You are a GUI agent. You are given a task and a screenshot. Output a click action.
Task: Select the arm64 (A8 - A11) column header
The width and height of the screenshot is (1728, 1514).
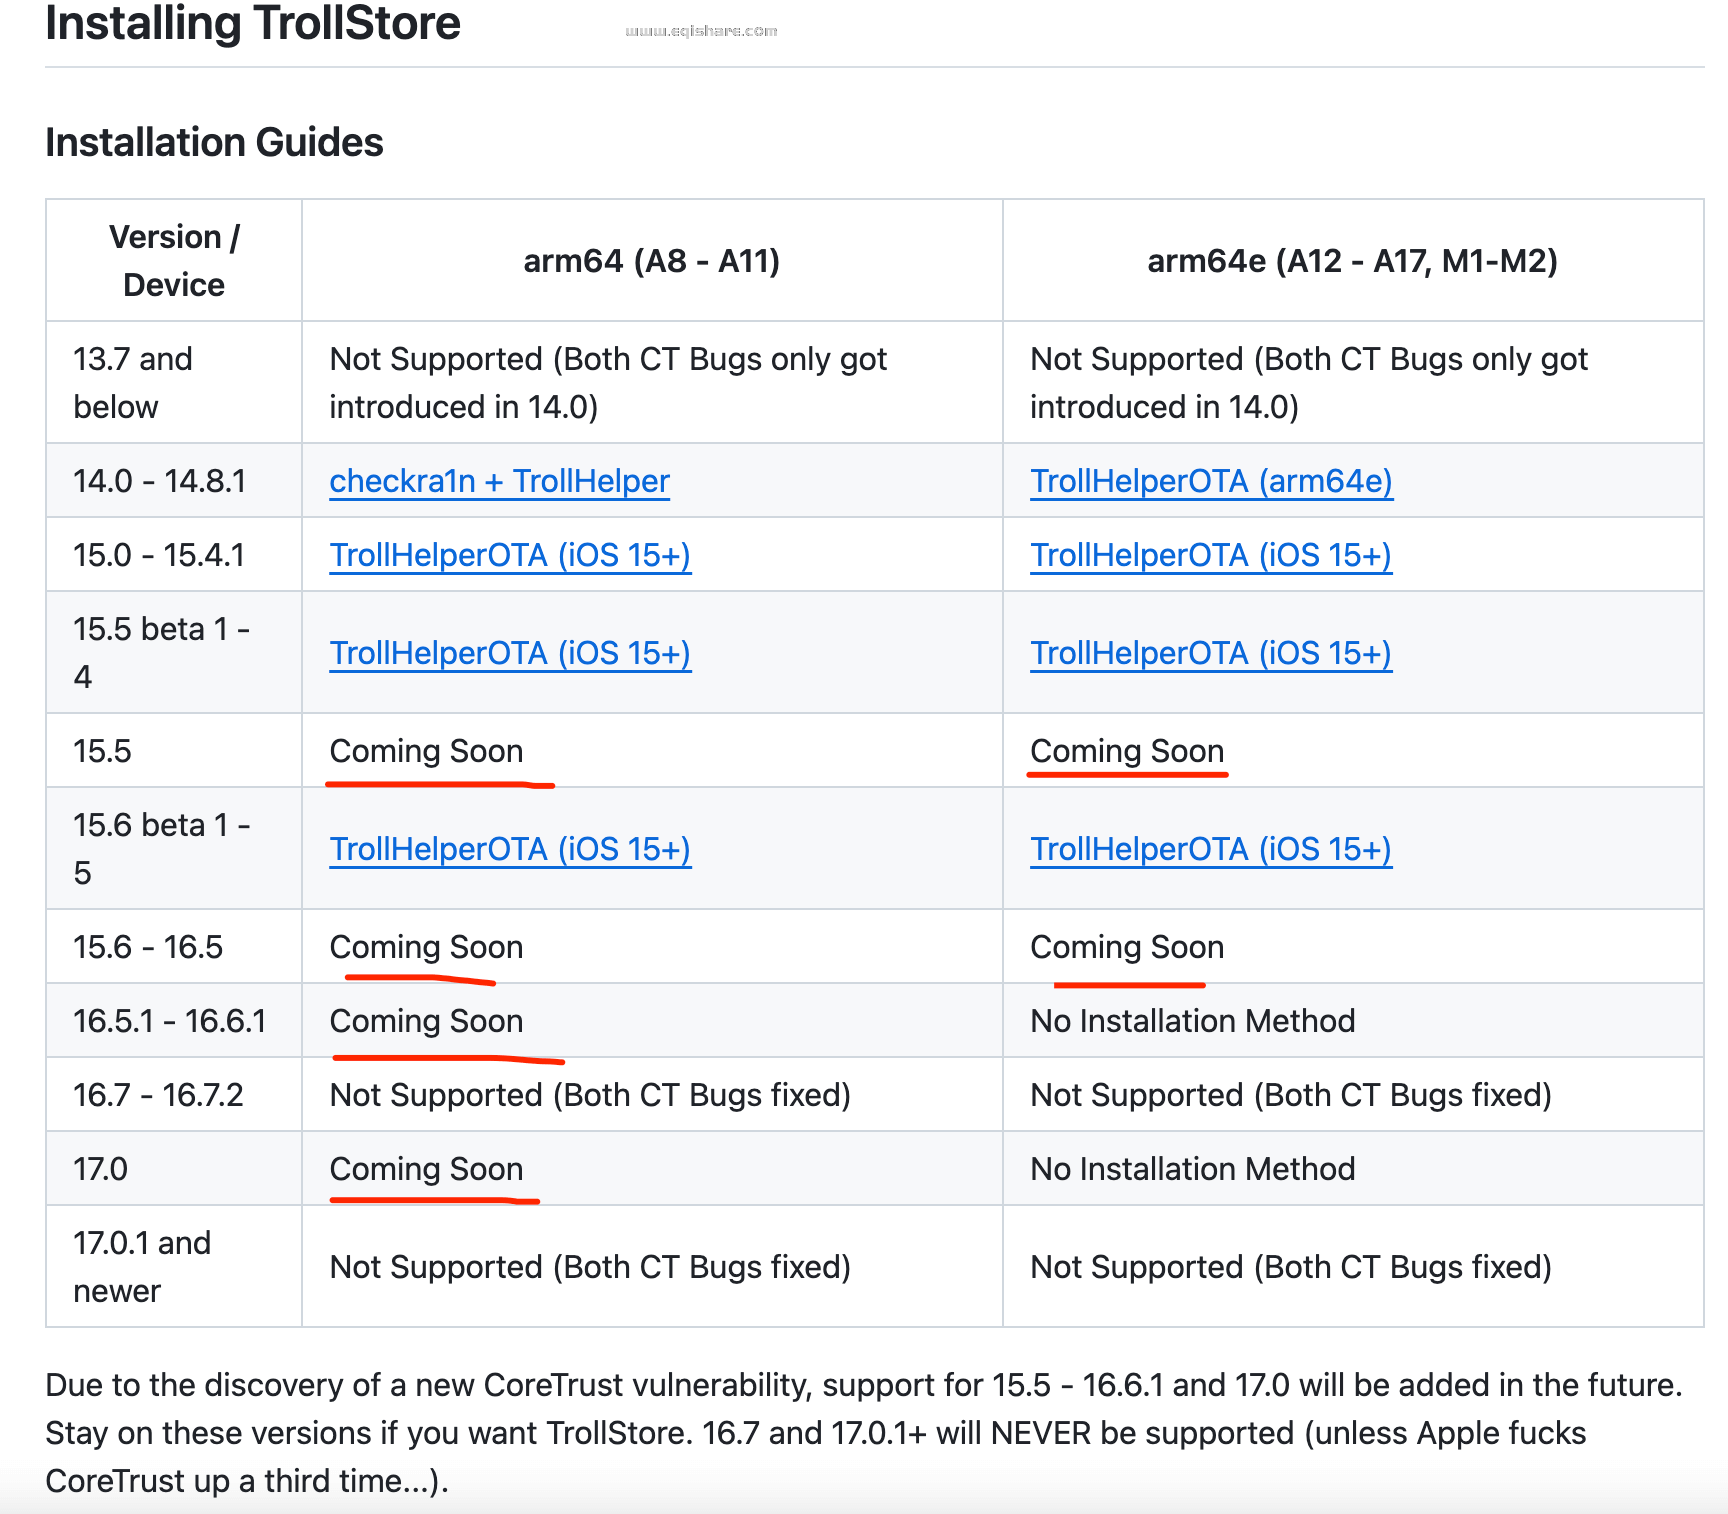[651, 261]
